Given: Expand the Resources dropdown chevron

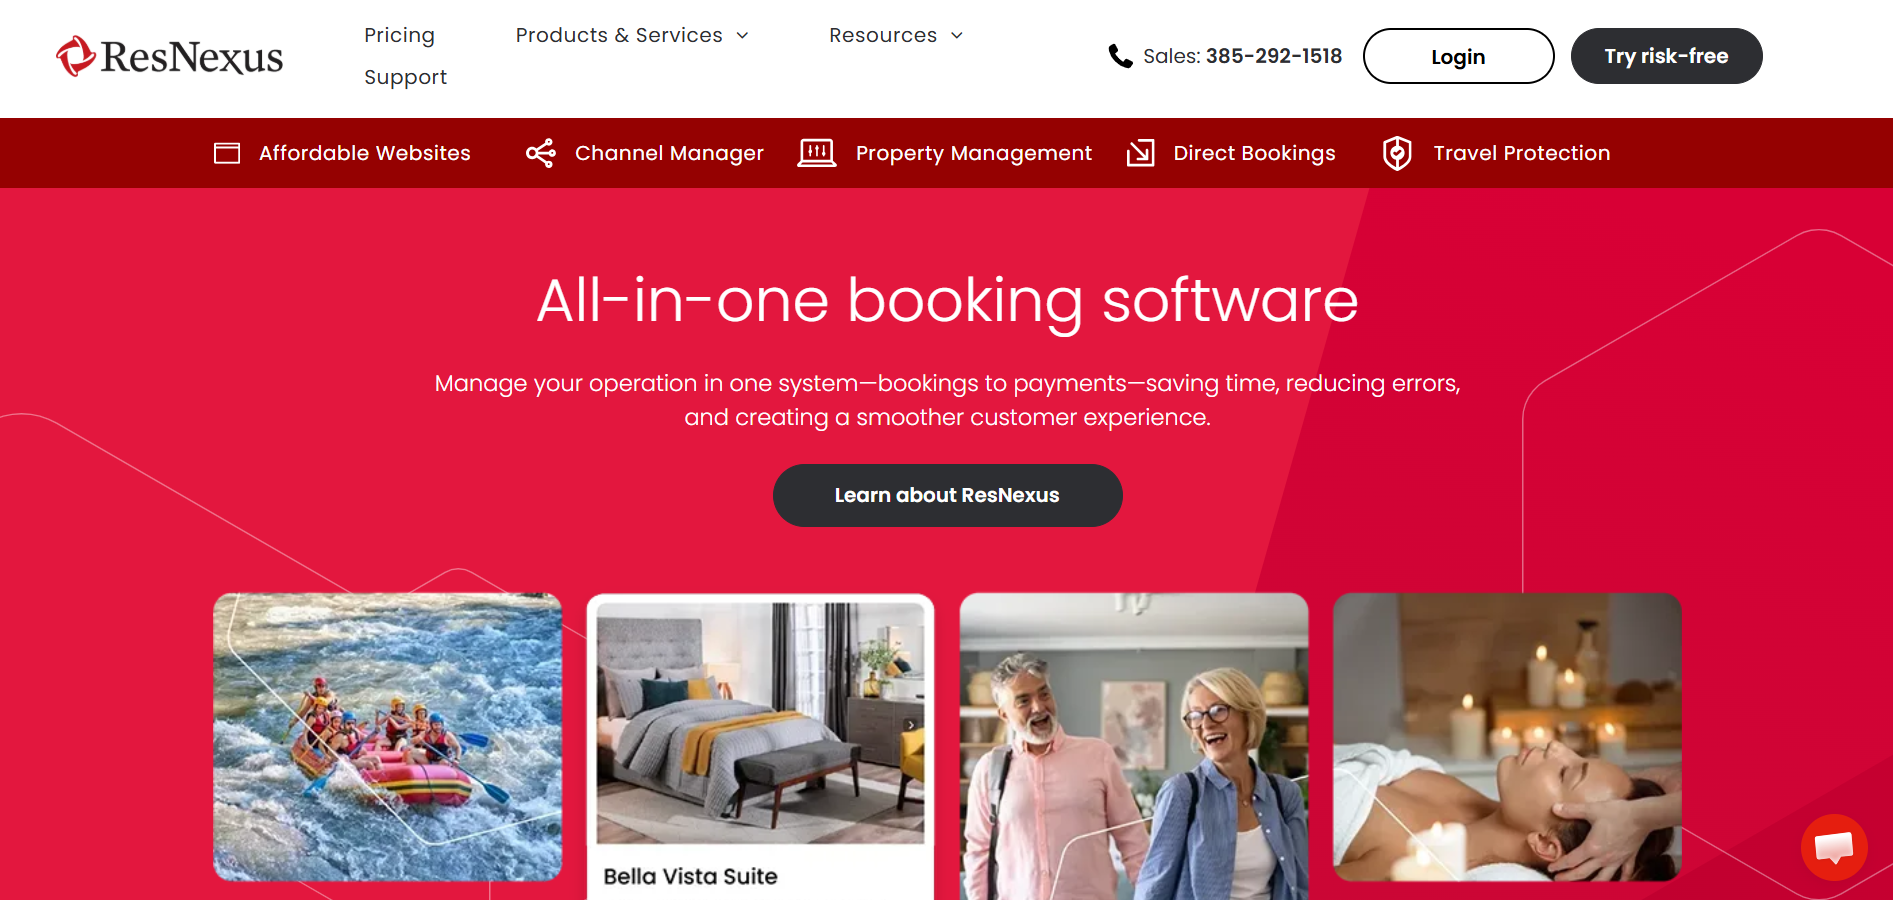Looking at the screenshot, I should tap(957, 36).
